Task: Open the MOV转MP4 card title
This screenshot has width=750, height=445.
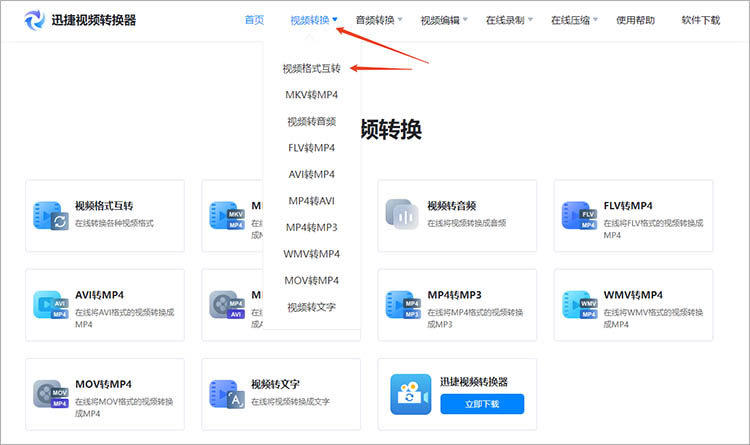Action: tap(103, 384)
